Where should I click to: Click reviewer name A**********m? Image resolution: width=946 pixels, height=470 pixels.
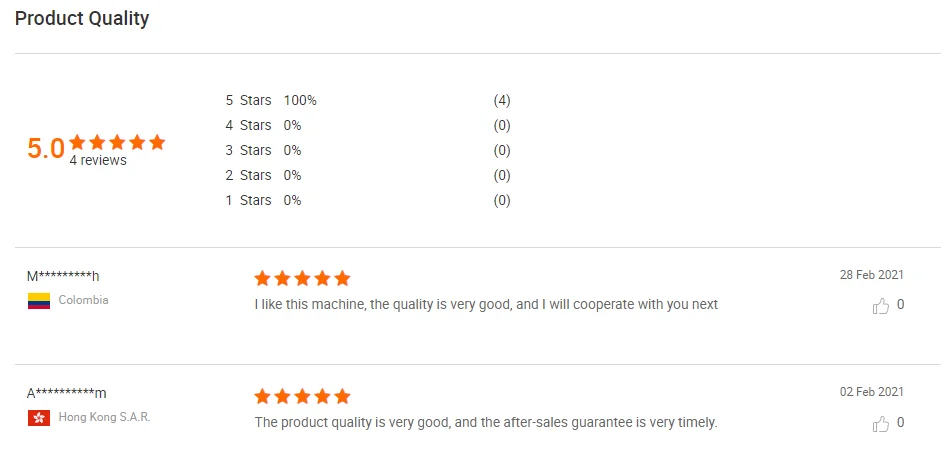66,393
